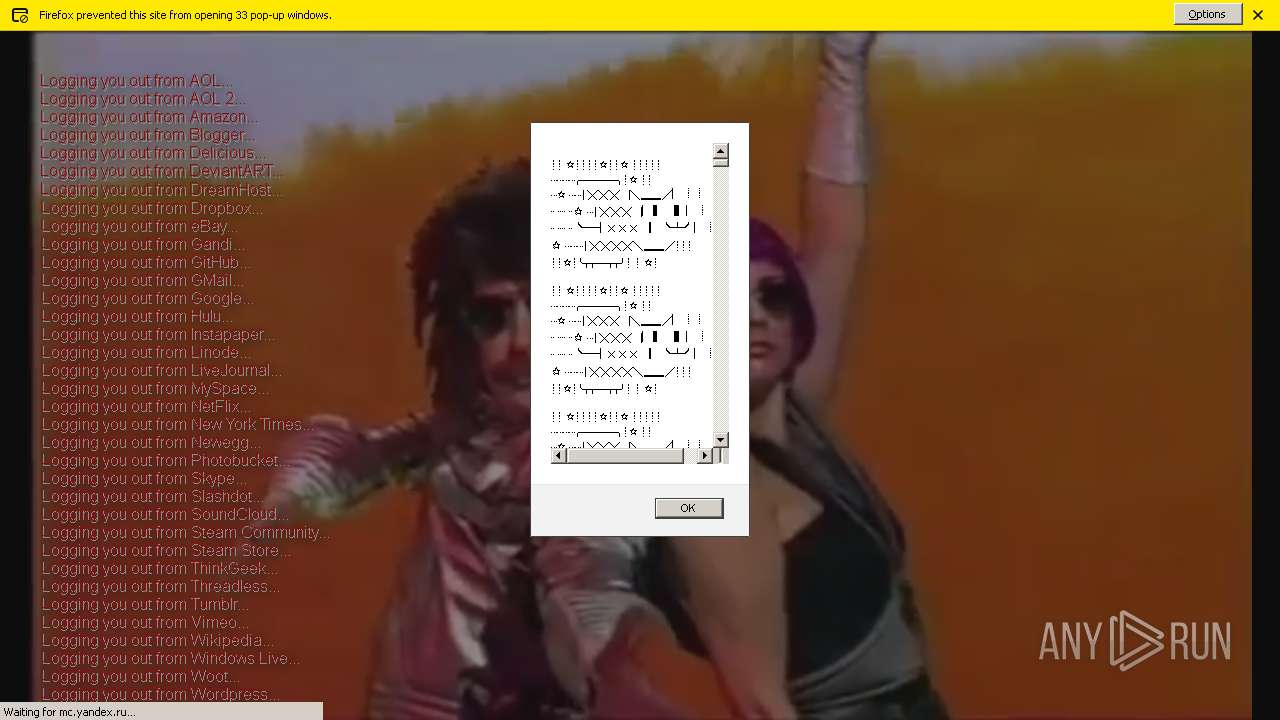
Task: Click the text 'Logging you out from Gandi...'
Action: tap(143, 244)
